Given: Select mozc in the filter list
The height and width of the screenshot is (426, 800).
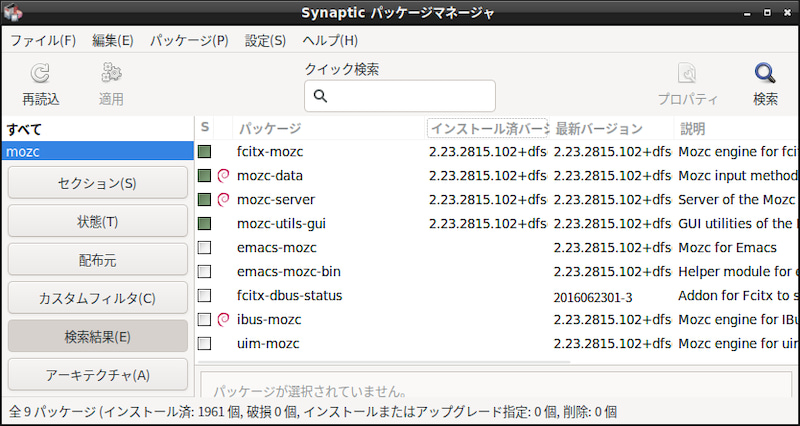Looking at the screenshot, I should click(x=97, y=152).
